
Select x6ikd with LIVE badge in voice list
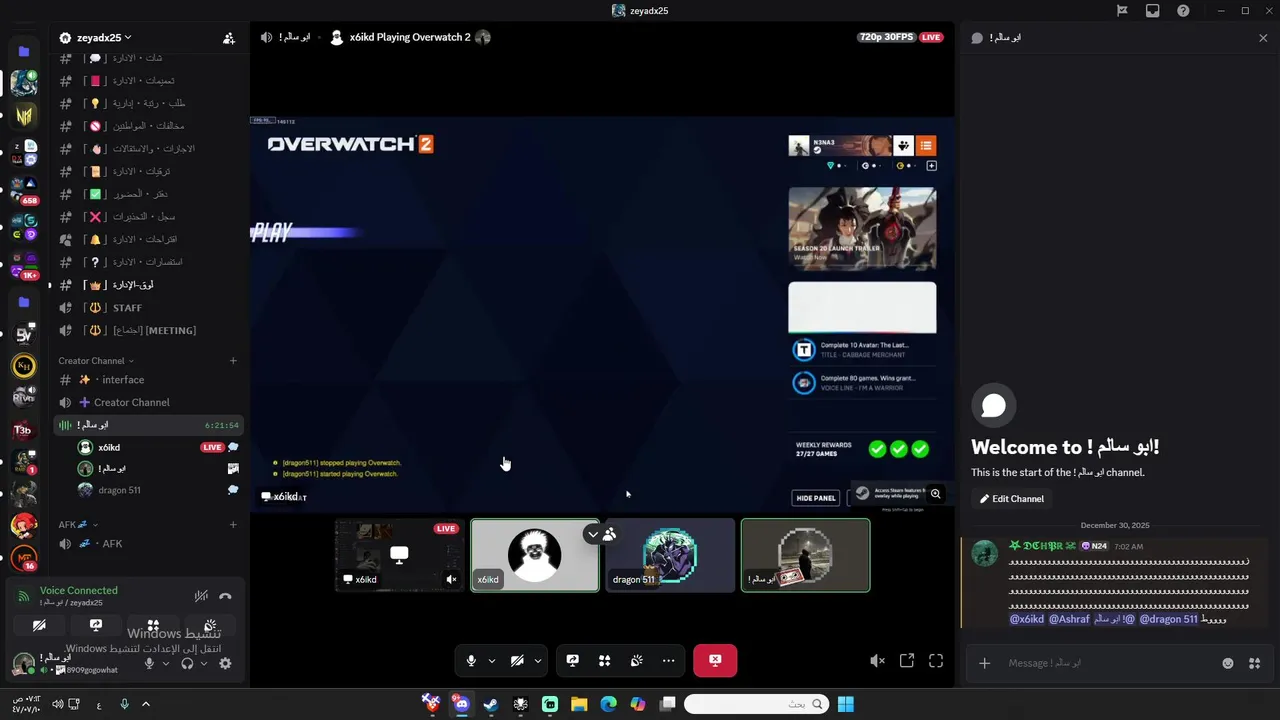(x=157, y=447)
